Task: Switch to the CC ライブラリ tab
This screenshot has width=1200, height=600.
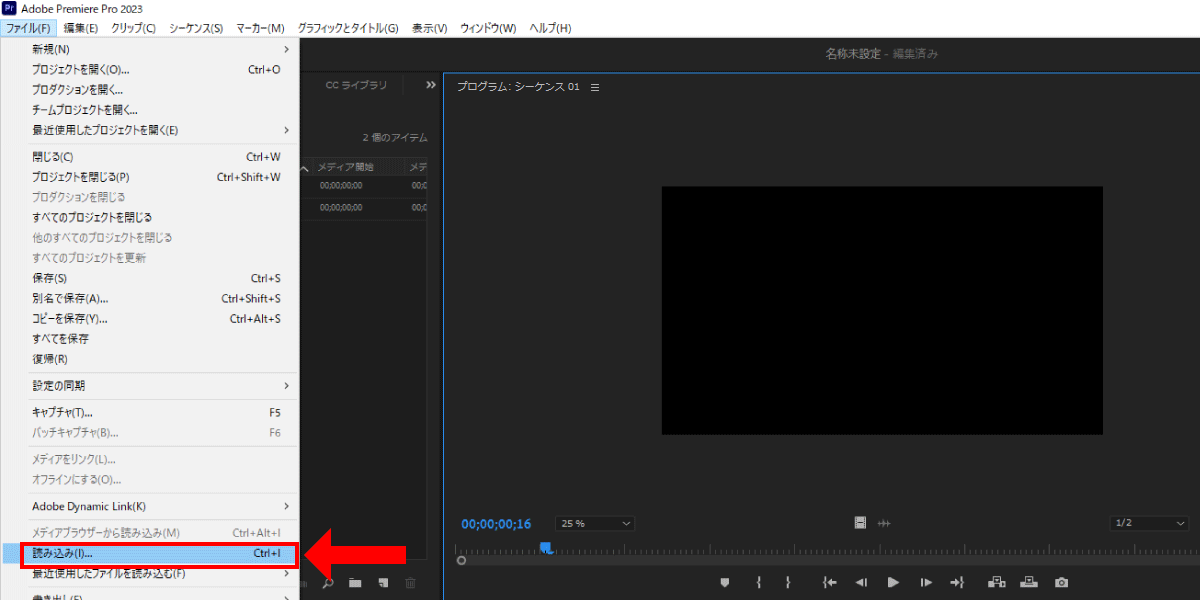Action: [356, 86]
